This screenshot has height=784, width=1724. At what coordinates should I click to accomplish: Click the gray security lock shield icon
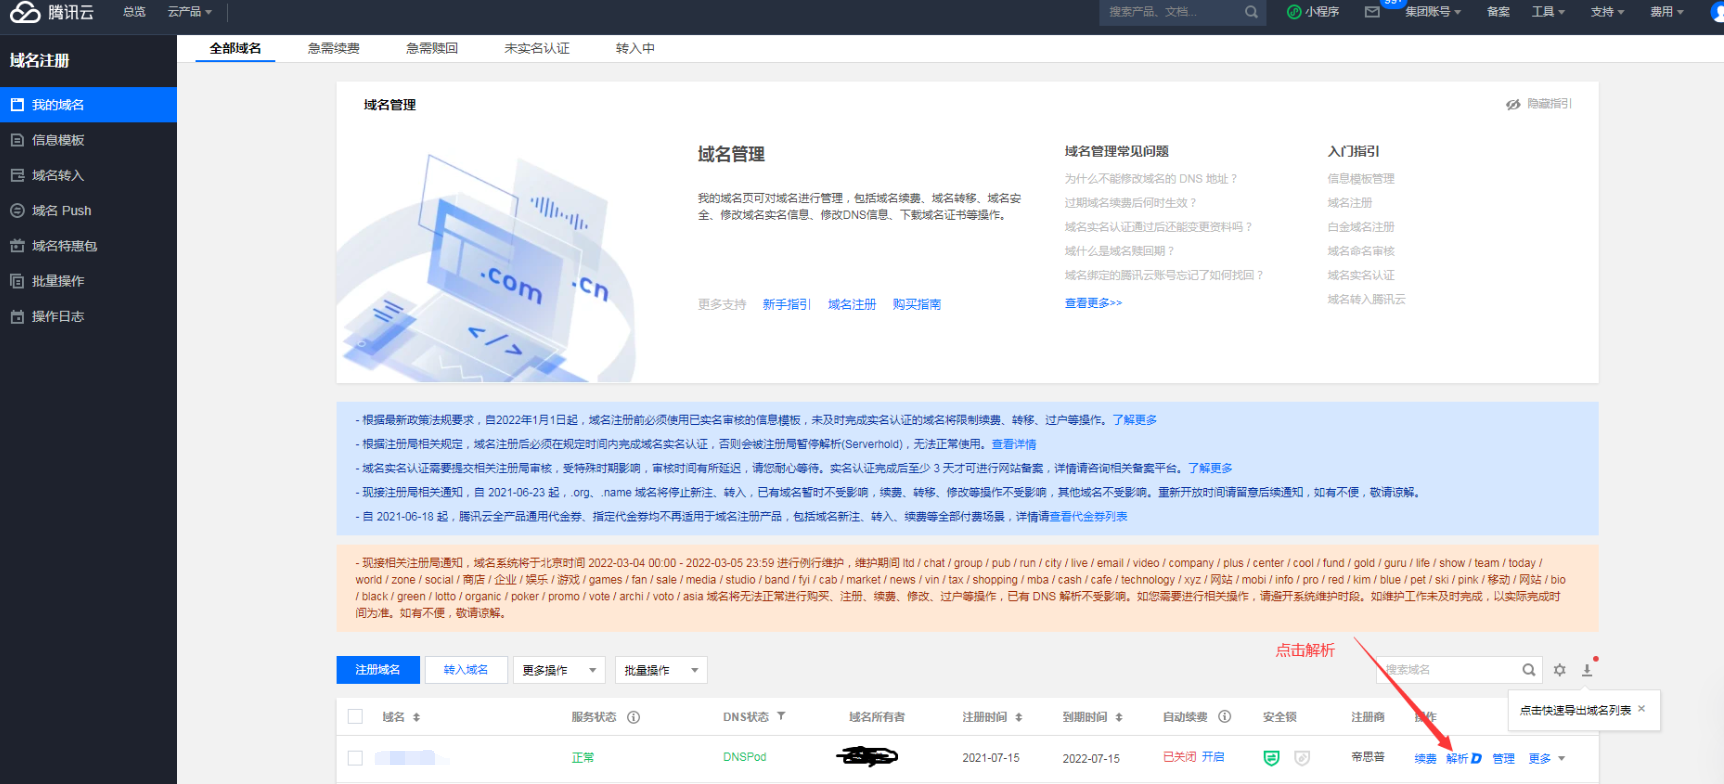[x=1302, y=758]
